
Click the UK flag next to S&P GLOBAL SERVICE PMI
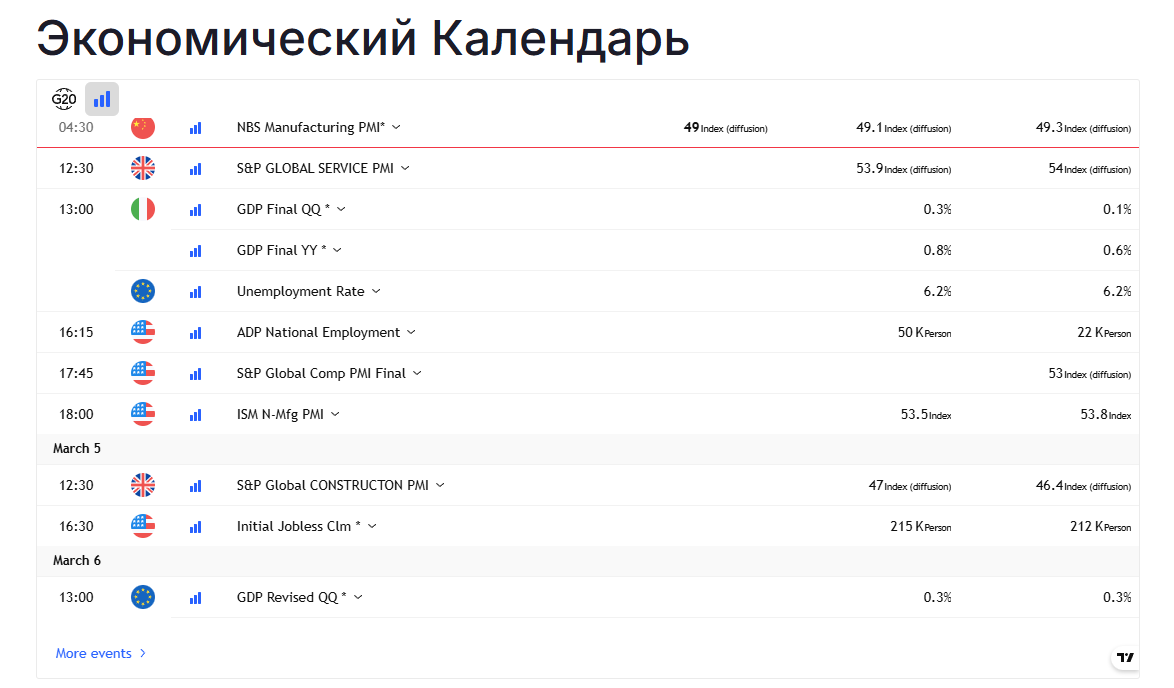[143, 168]
